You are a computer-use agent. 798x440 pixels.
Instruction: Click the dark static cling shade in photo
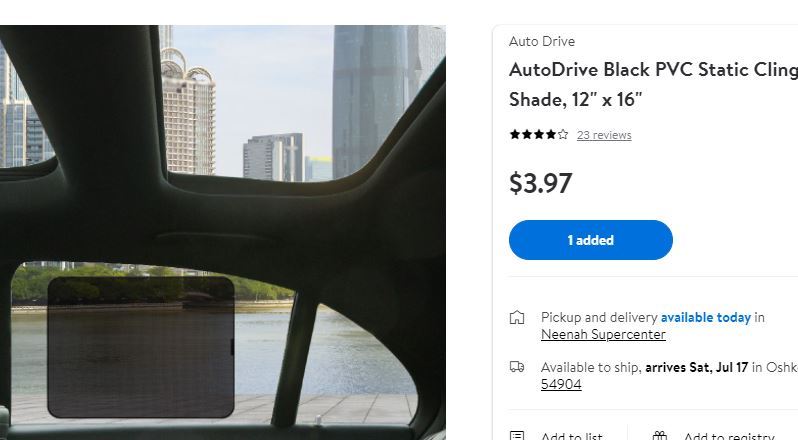click(x=141, y=347)
